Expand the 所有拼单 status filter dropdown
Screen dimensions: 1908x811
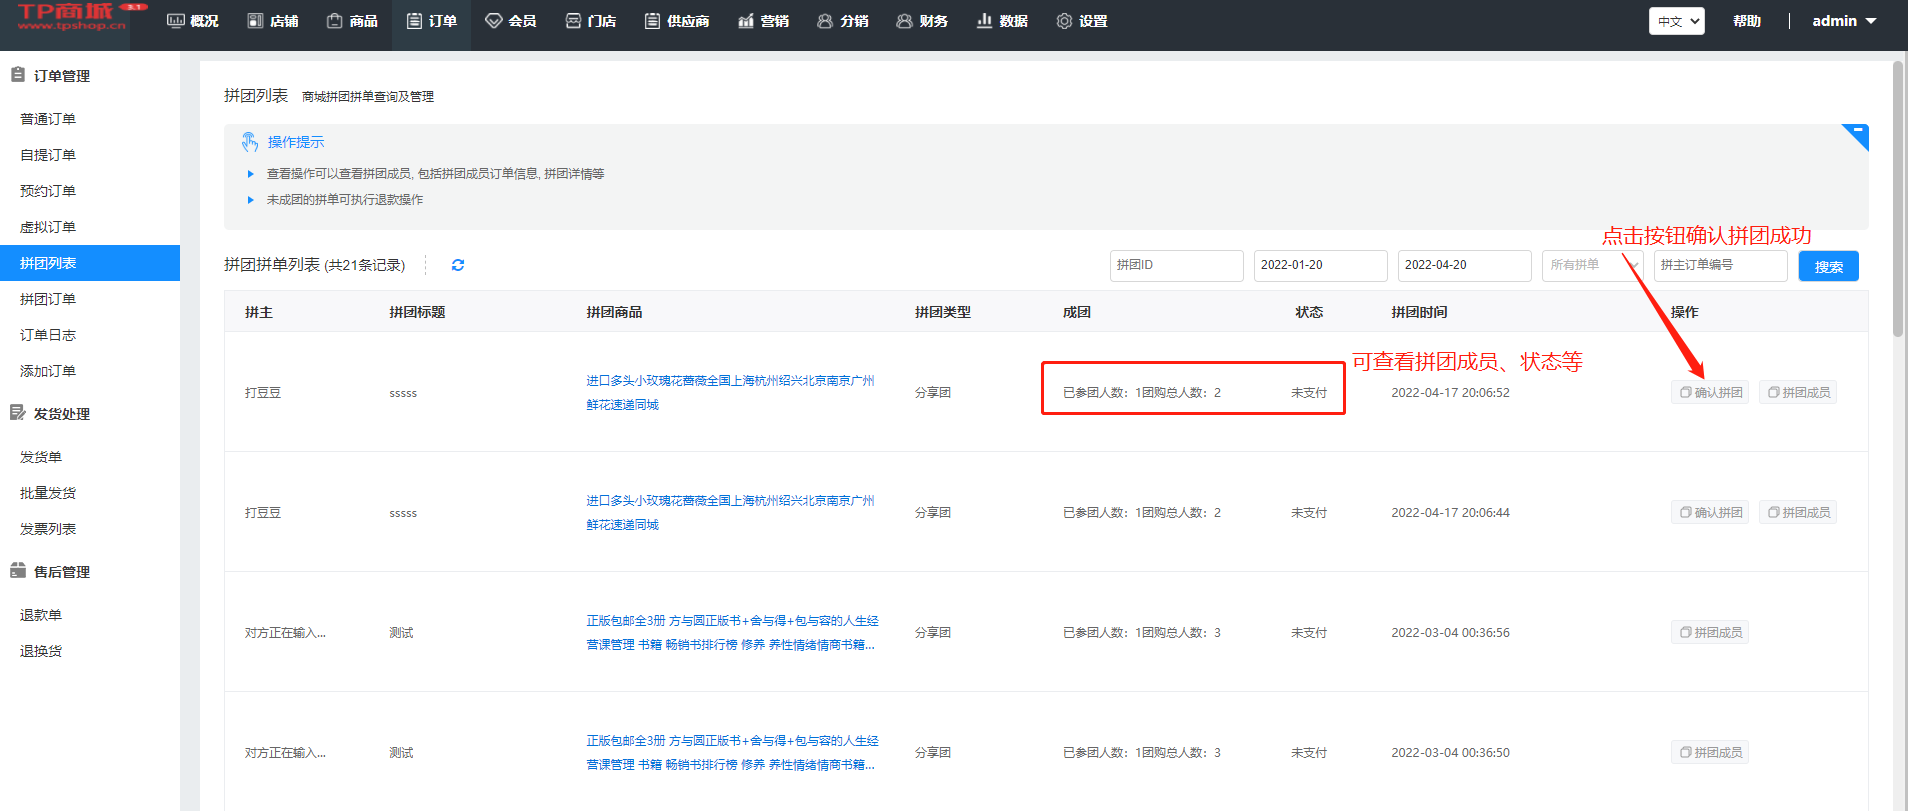(1592, 265)
